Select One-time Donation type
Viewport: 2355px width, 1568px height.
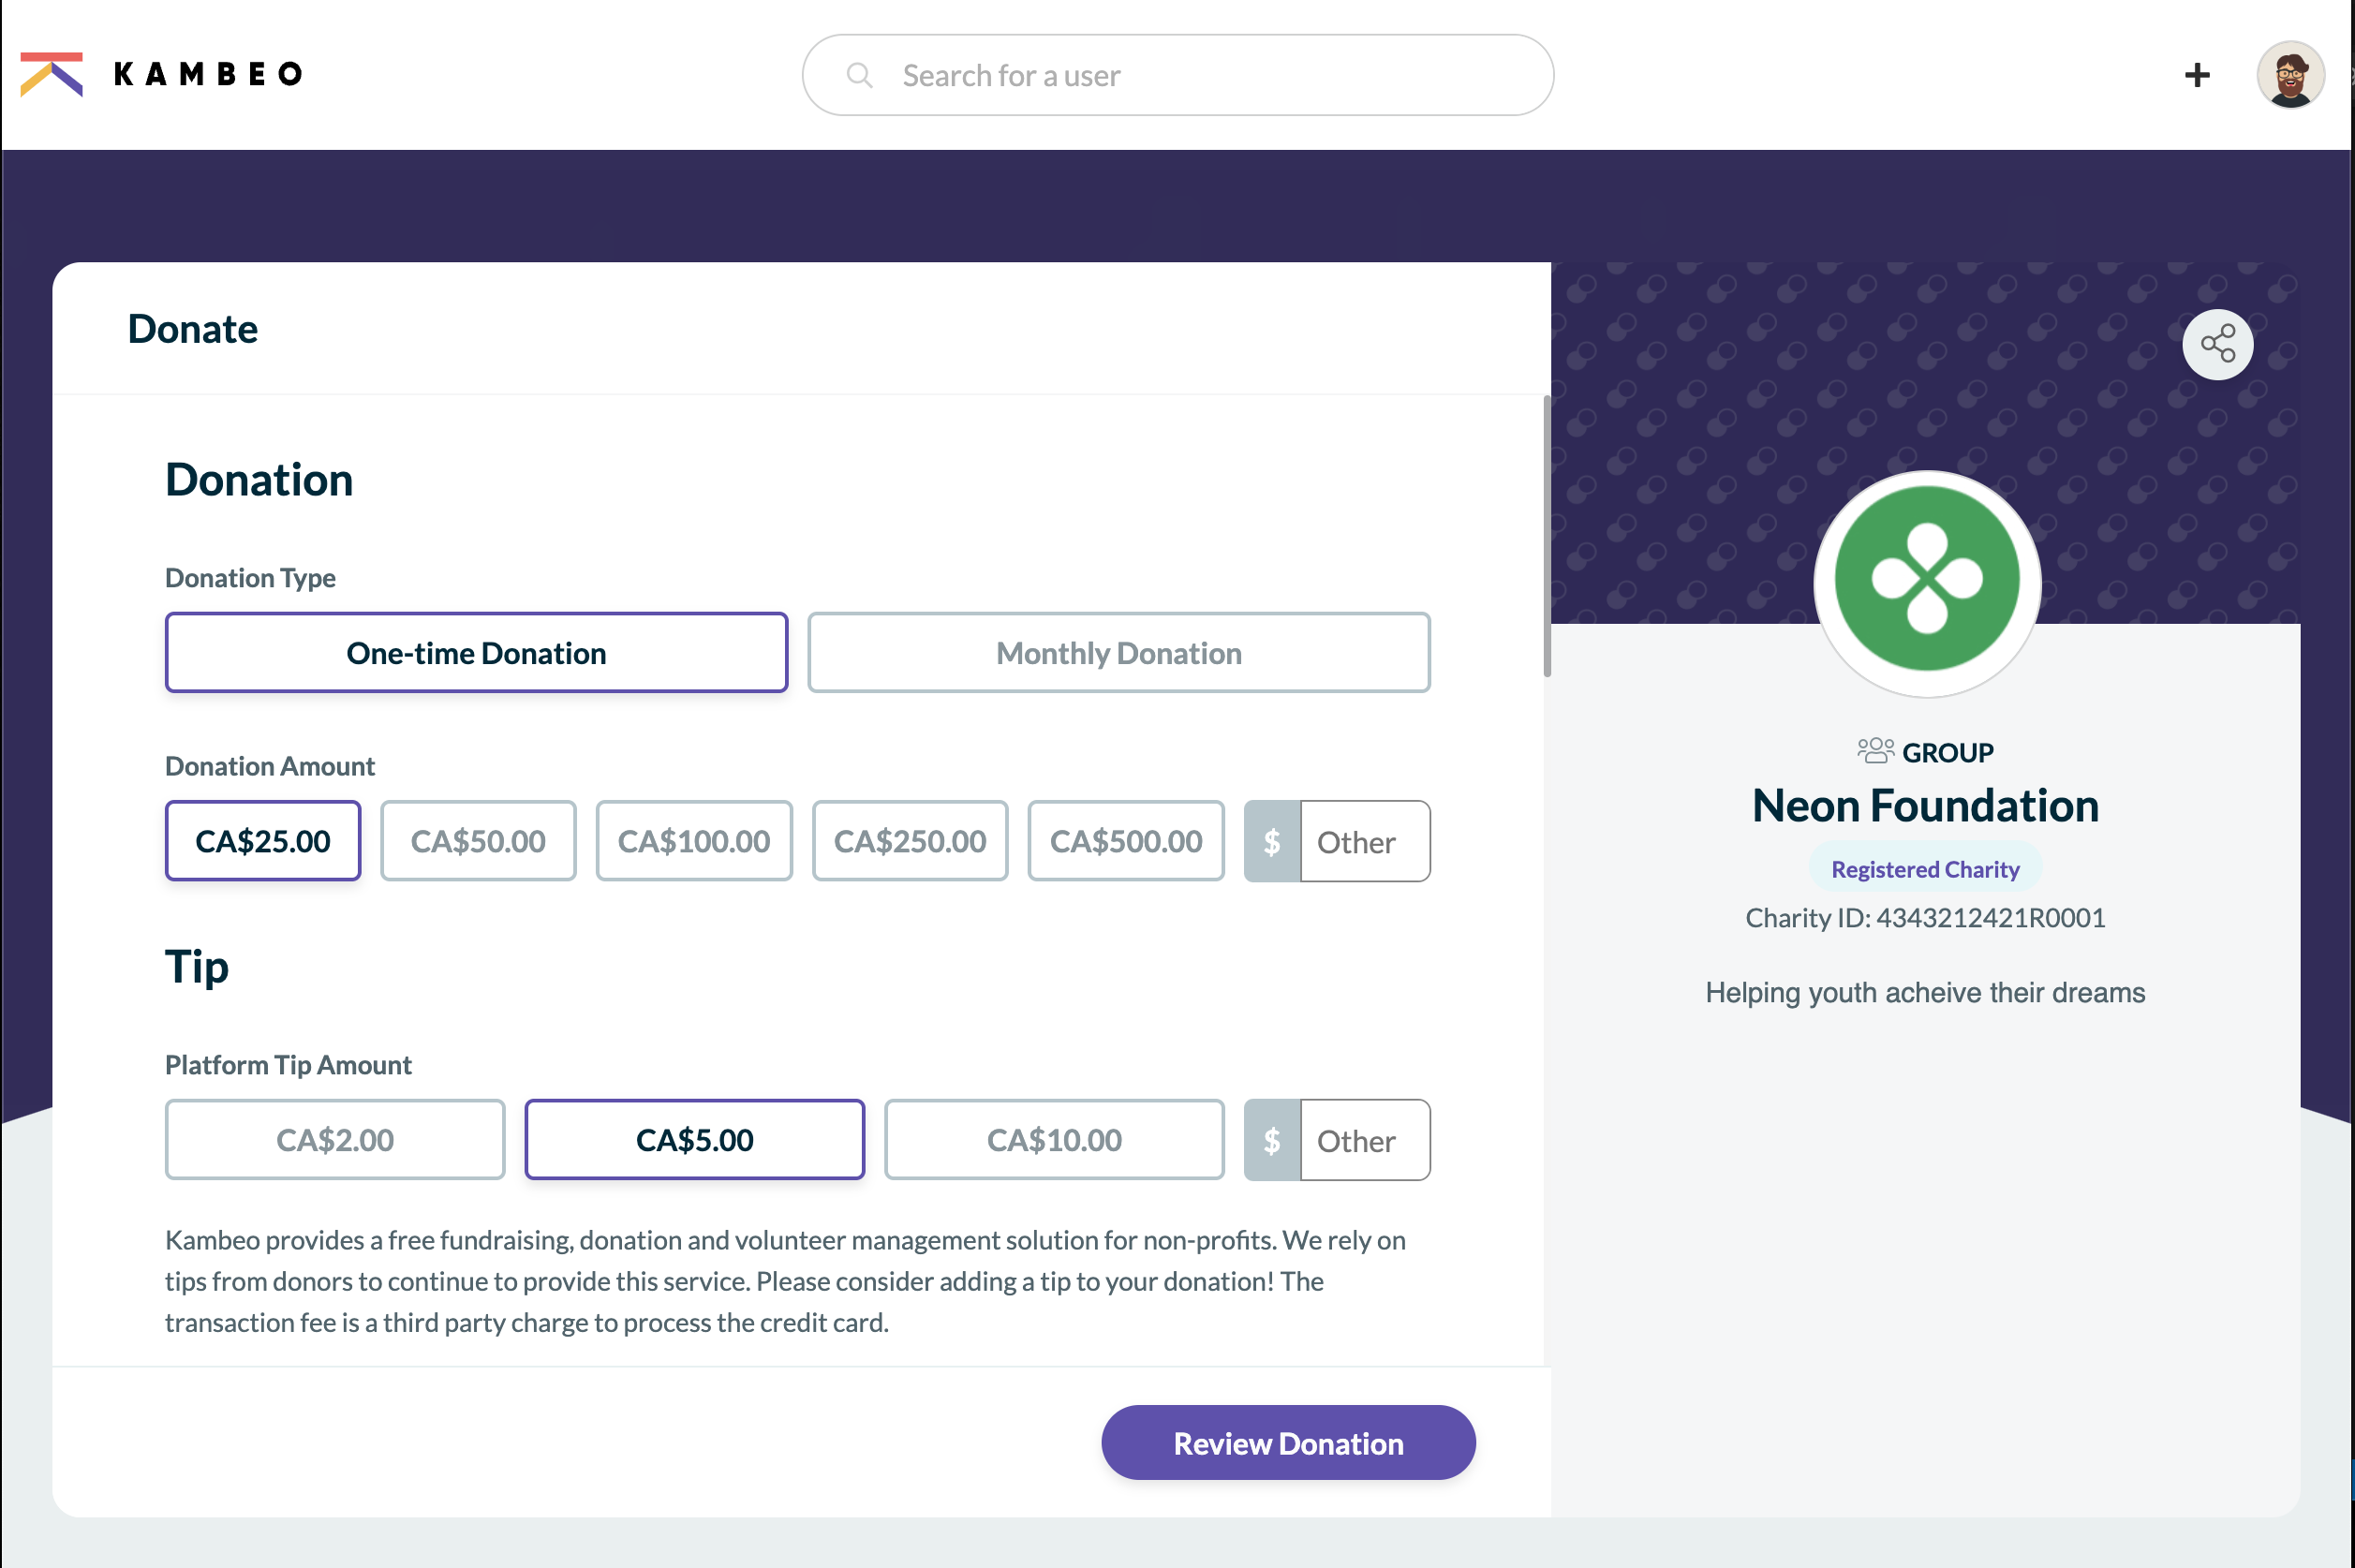click(476, 653)
